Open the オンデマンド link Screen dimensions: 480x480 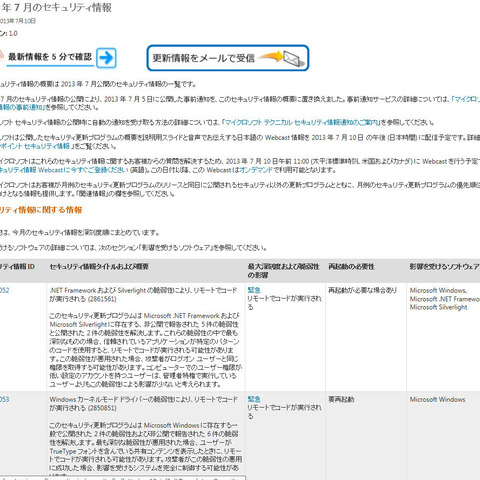pyautogui.click(x=256, y=170)
